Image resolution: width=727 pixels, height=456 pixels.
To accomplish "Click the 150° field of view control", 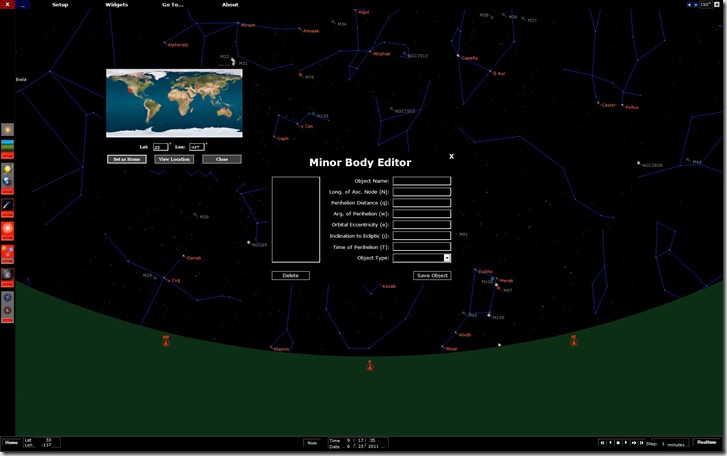I will pos(705,5).
